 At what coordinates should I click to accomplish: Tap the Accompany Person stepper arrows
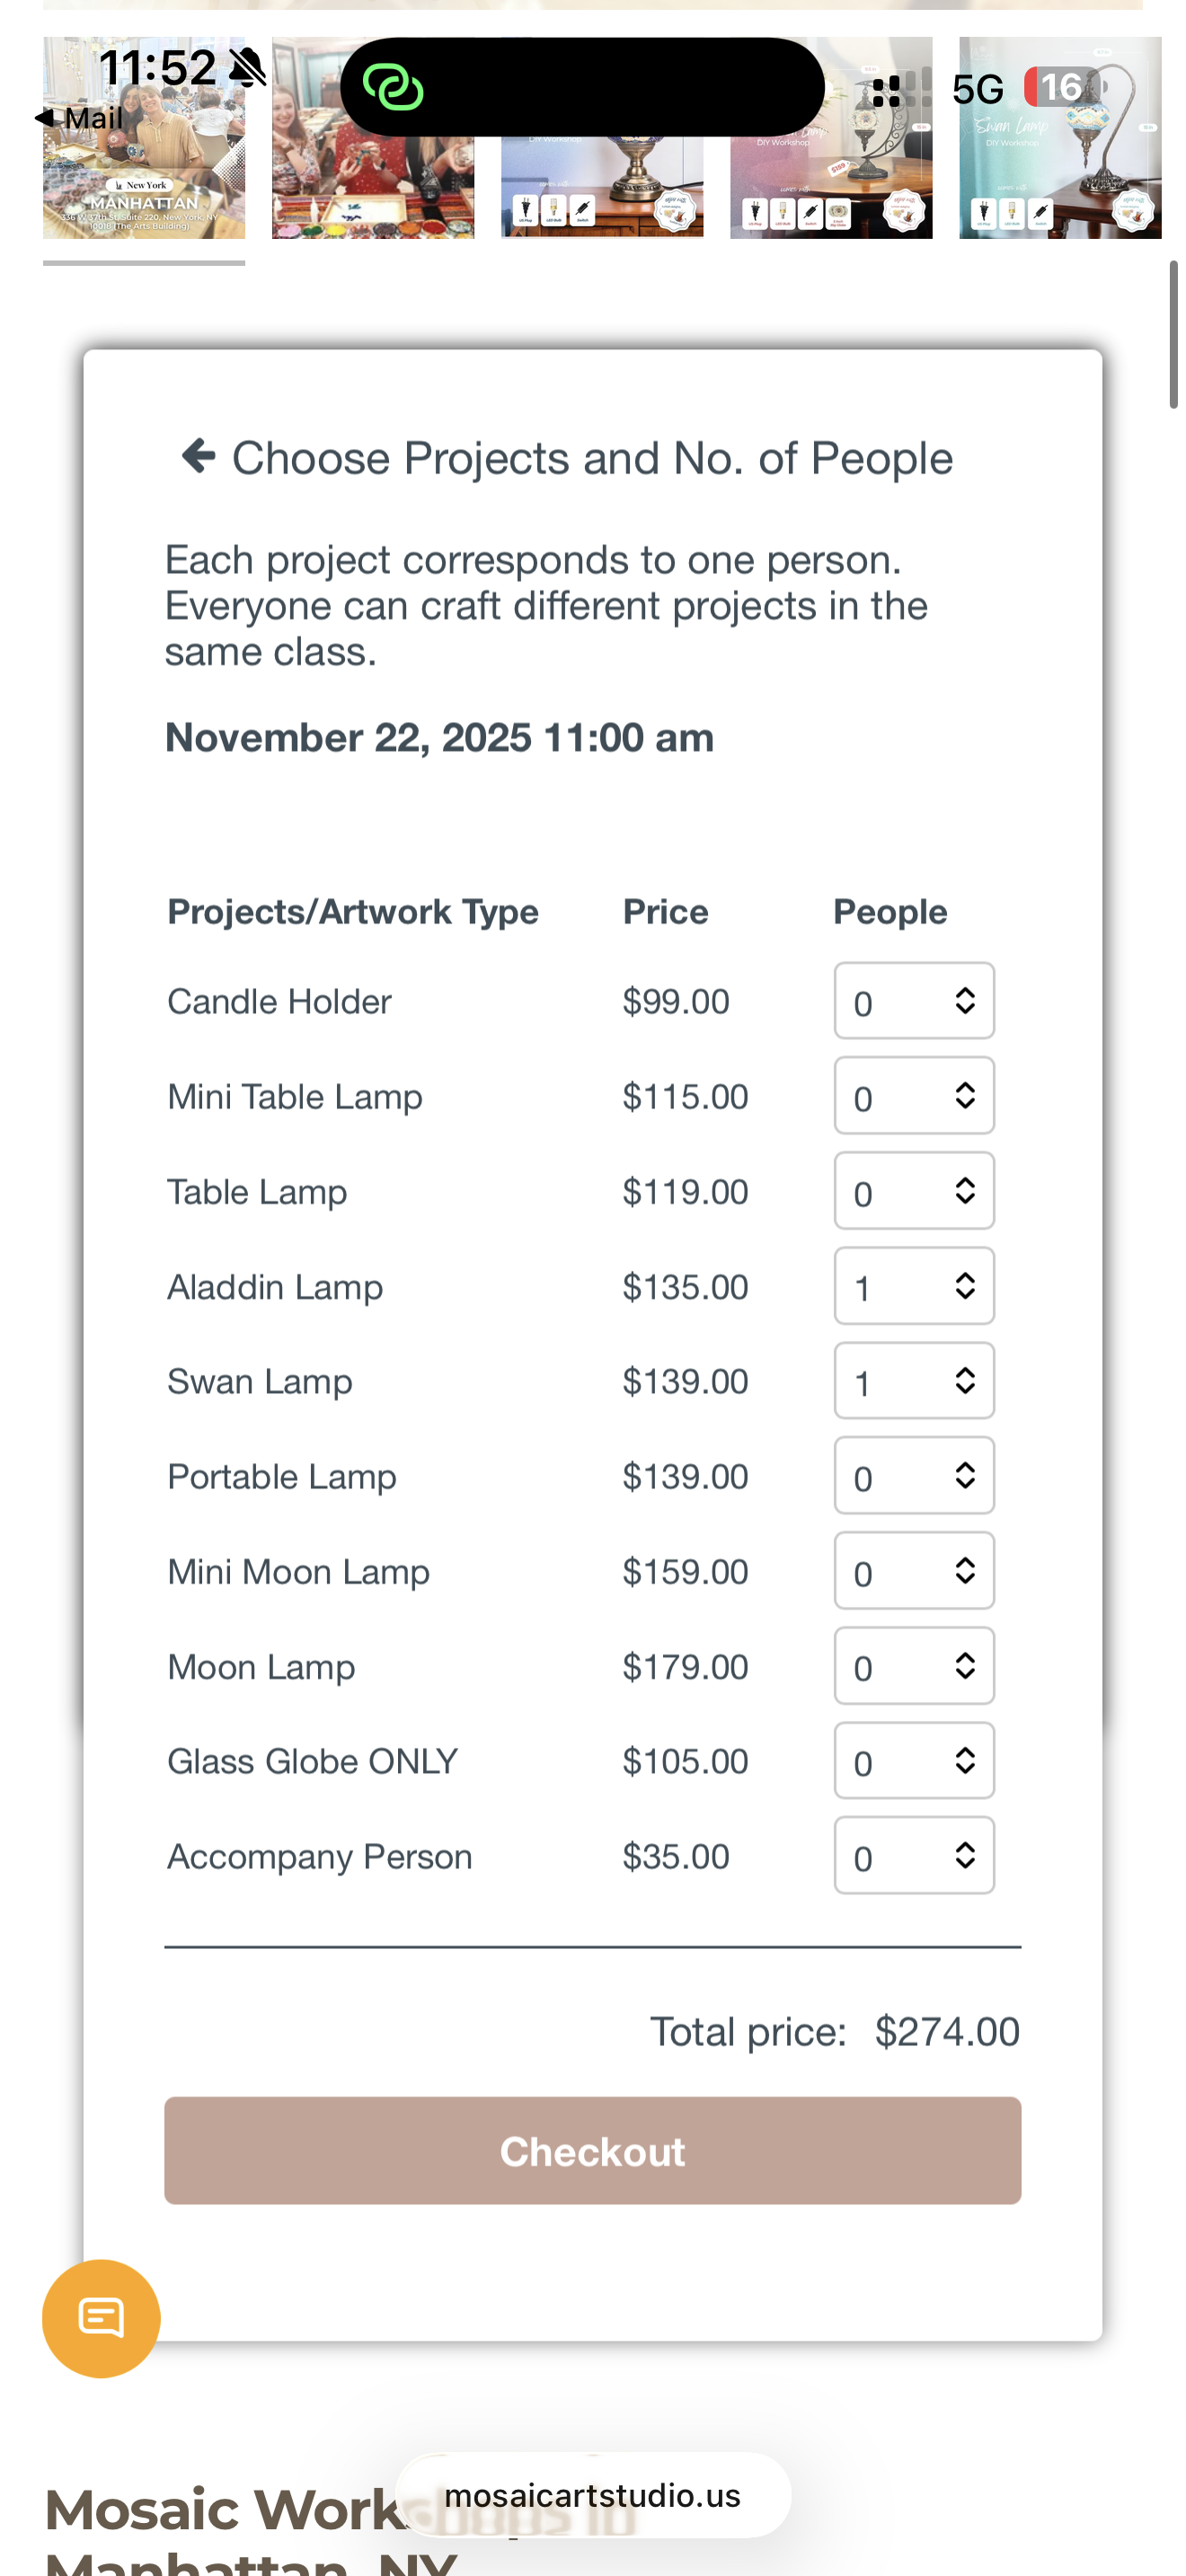coord(965,1855)
